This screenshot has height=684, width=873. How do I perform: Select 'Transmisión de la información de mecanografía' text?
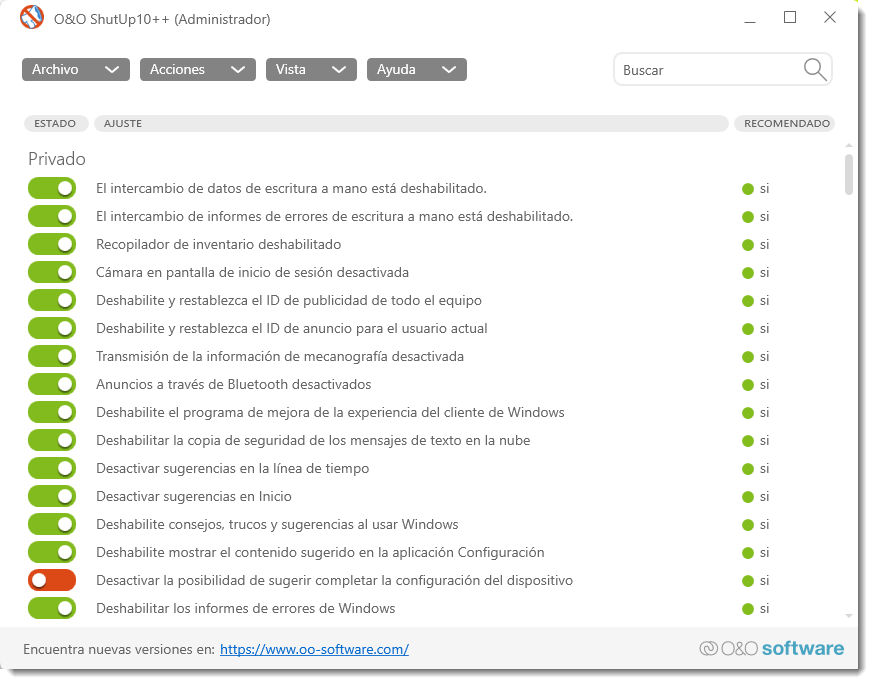tap(279, 356)
